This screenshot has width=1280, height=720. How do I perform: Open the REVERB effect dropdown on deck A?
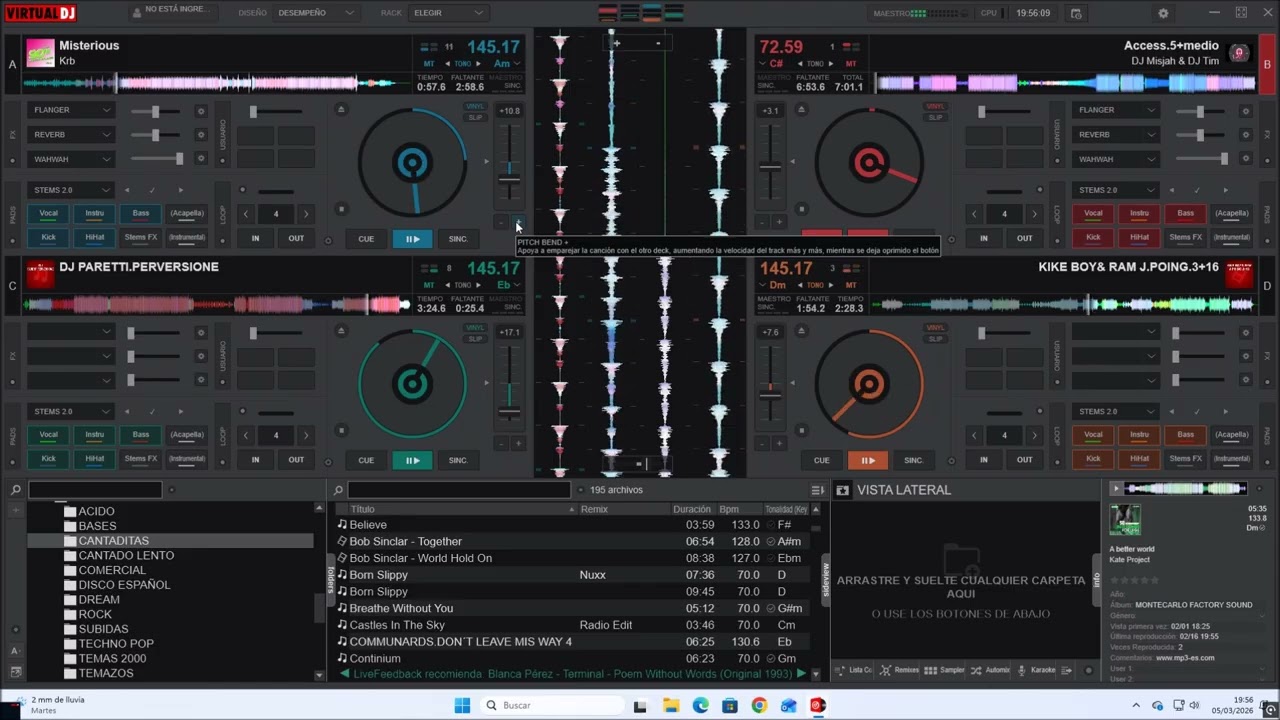pos(71,134)
